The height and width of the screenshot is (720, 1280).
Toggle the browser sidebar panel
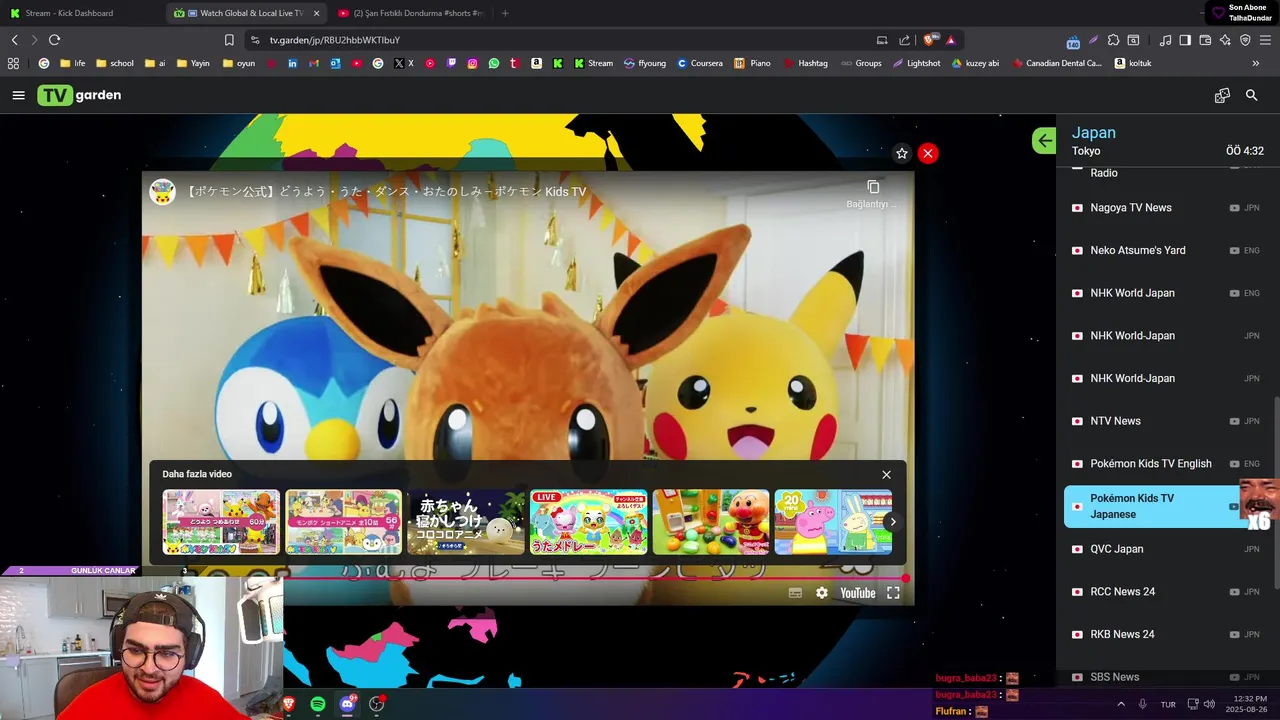tap(1185, 40)
